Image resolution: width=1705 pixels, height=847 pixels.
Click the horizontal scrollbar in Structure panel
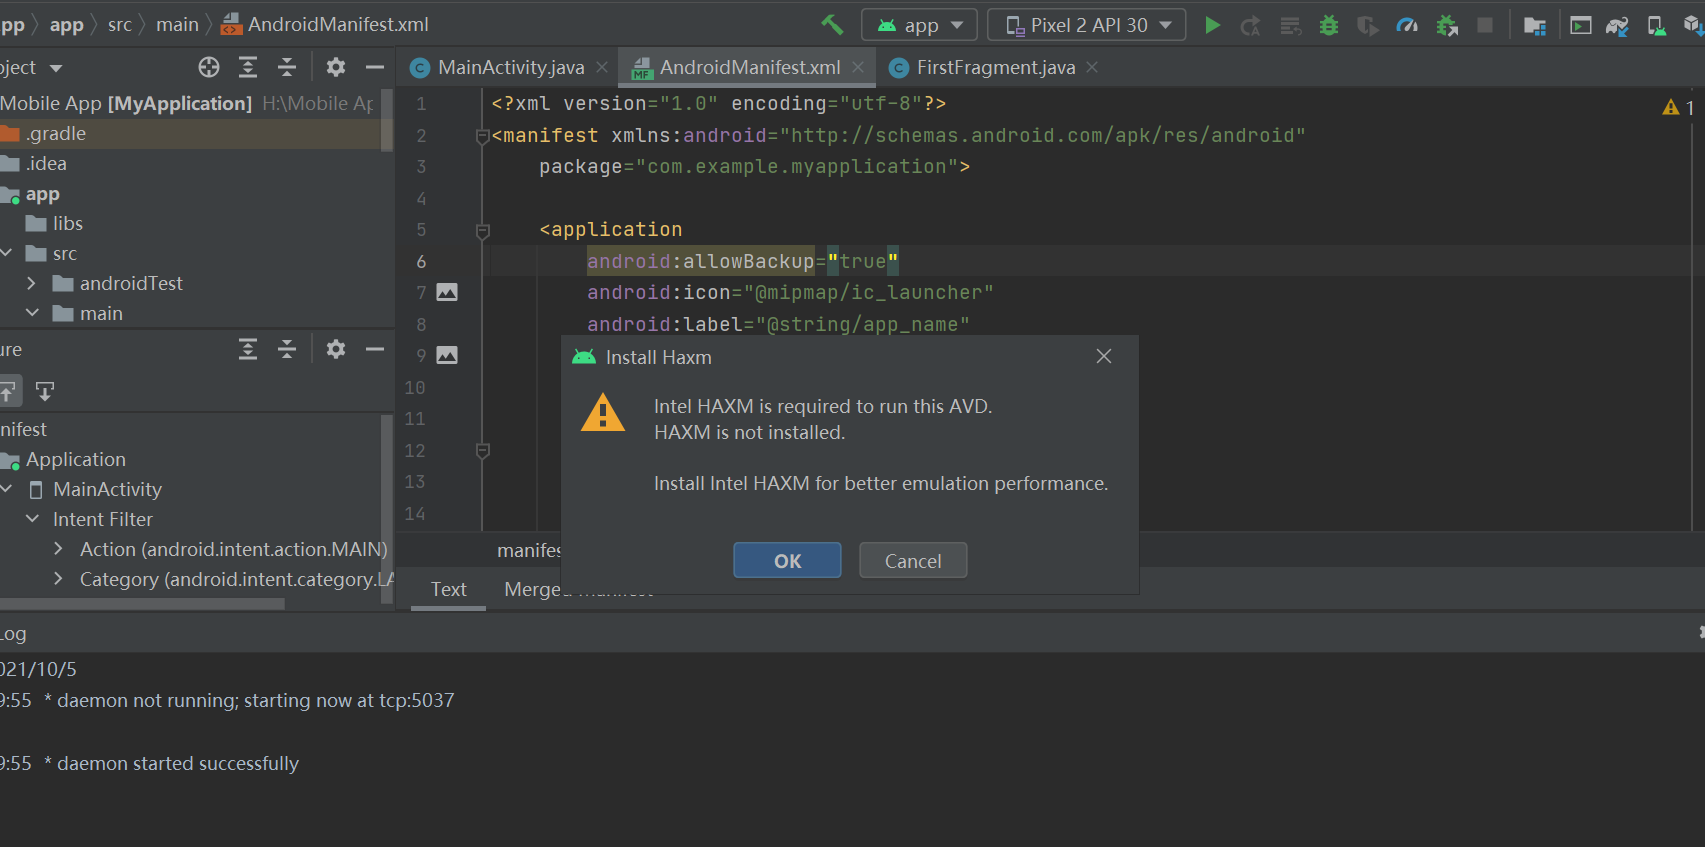[142, 604]
